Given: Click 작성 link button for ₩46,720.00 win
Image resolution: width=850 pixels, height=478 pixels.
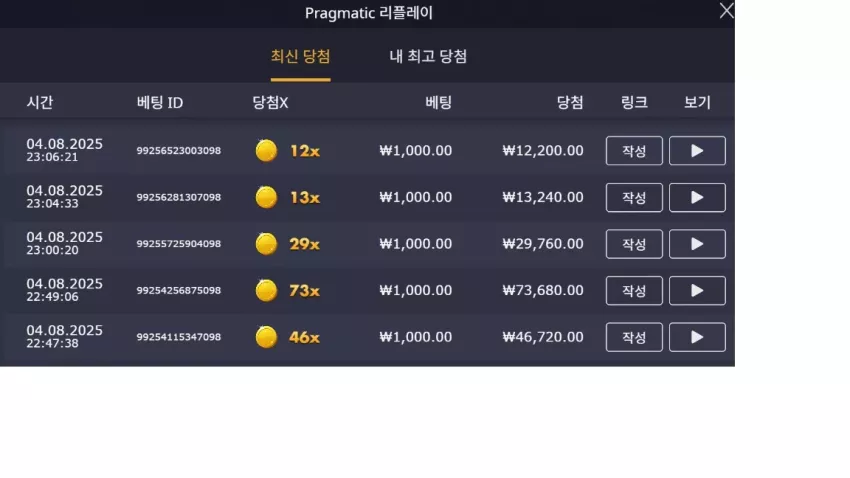Looking at the screenshot, I should [634, 337].
